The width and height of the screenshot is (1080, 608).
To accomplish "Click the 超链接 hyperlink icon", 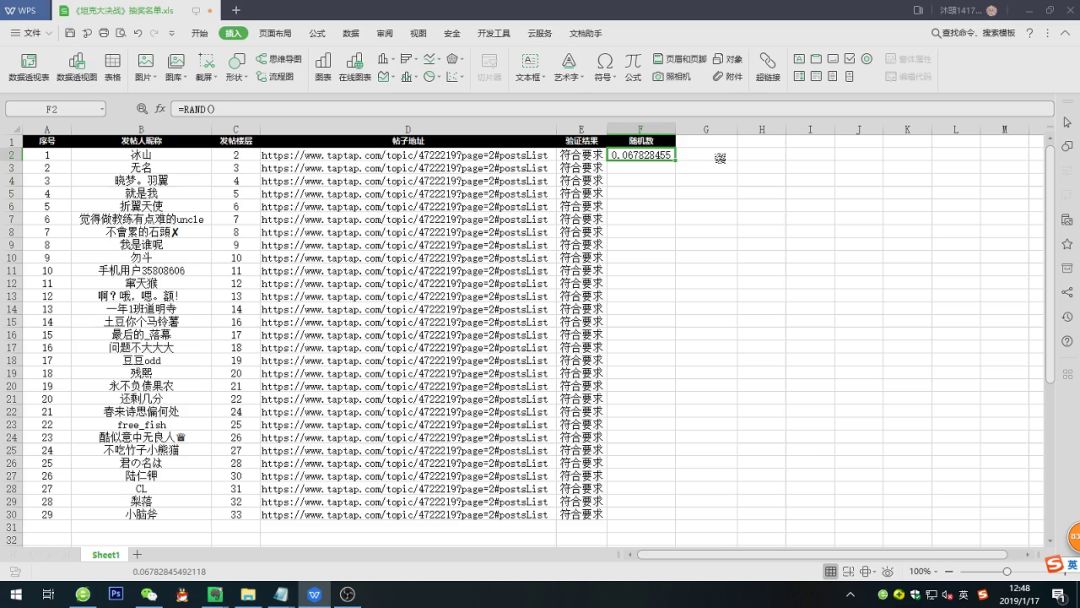I will (767, 67).
